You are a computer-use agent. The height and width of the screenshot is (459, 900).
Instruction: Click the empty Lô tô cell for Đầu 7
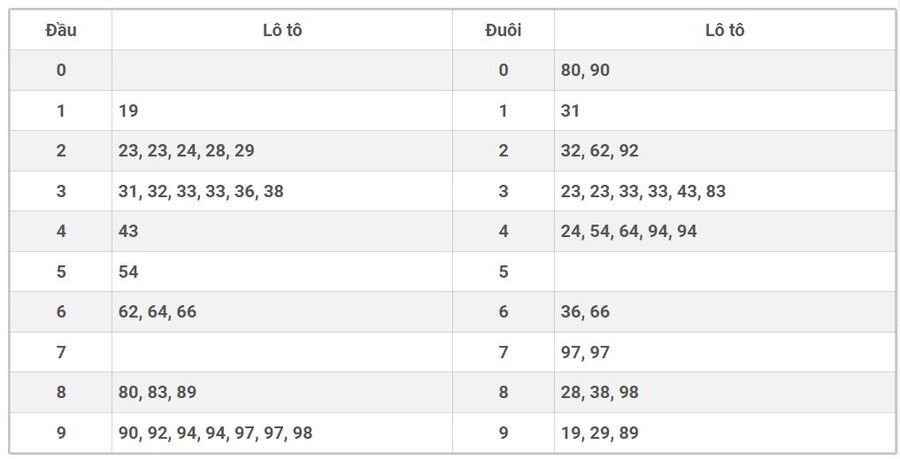[x=282, y=352]
